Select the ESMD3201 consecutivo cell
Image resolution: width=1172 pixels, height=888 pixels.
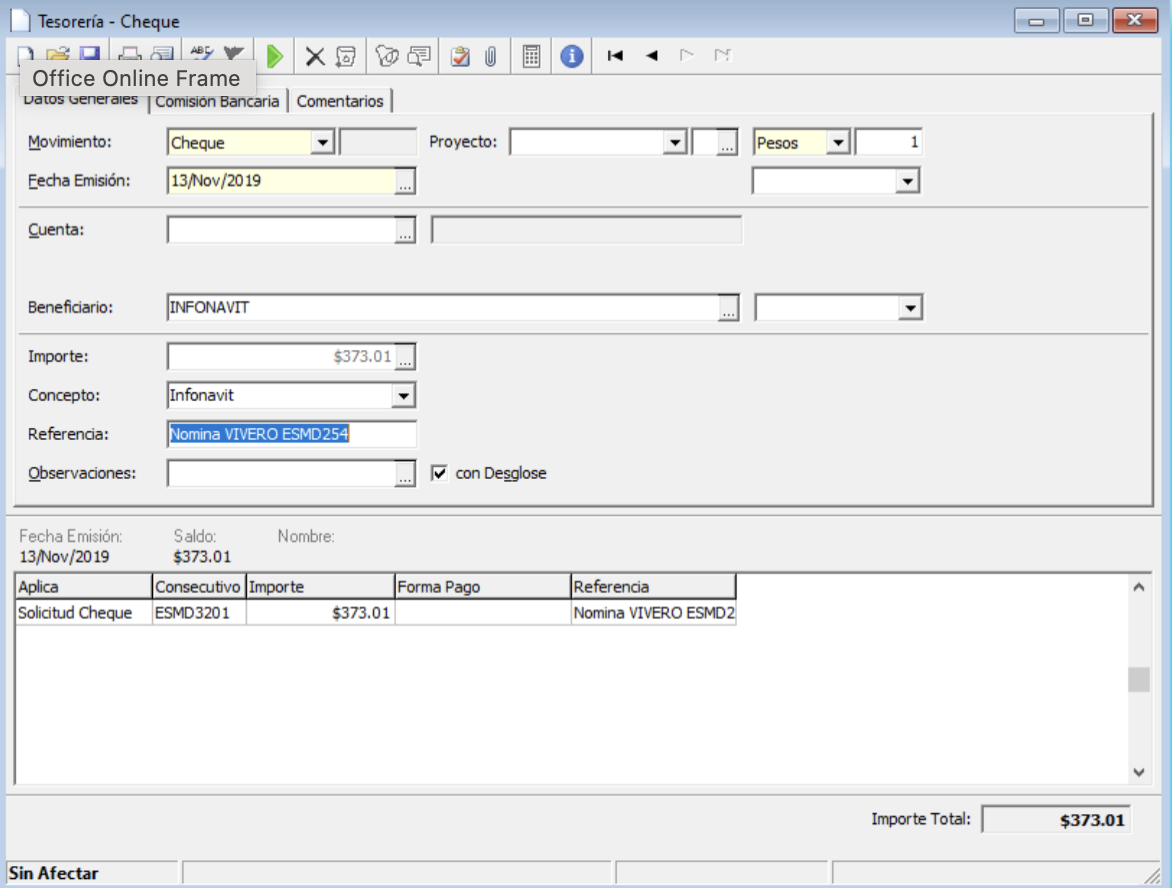pos(199,613)
